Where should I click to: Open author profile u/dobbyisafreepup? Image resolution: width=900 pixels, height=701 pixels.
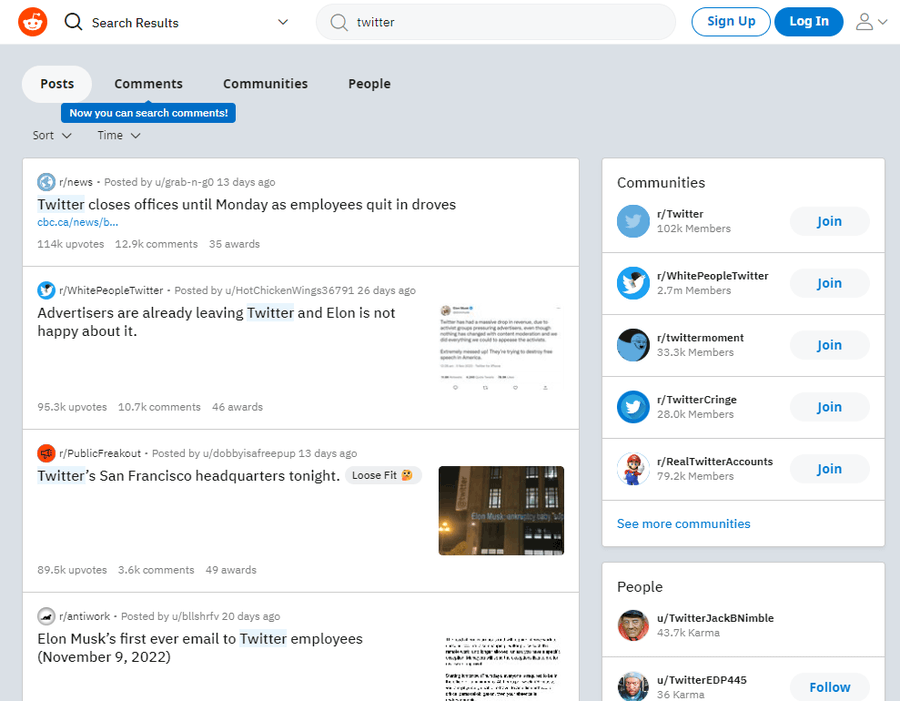pos(249,454)
